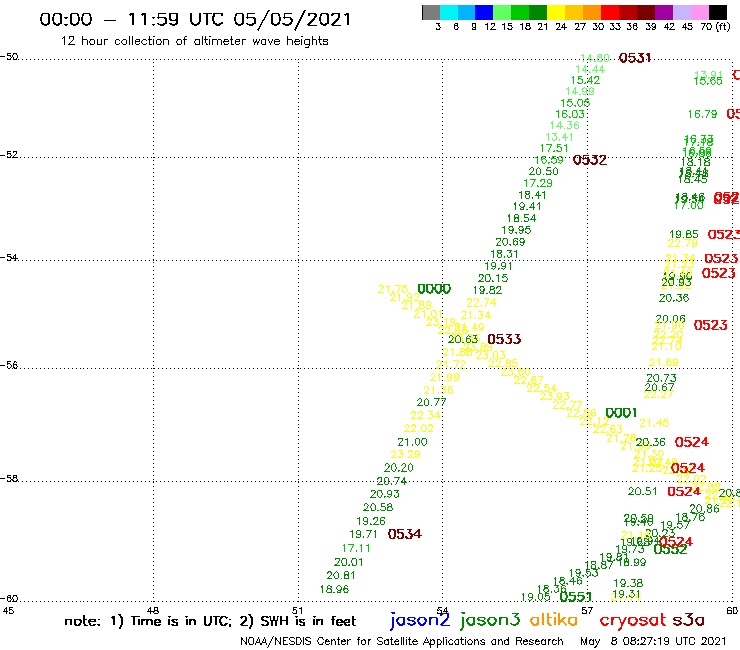The height and width of the screenshot is (650, 740).
Task: Click the cyan swatch in the color legend
Action: 448,12
